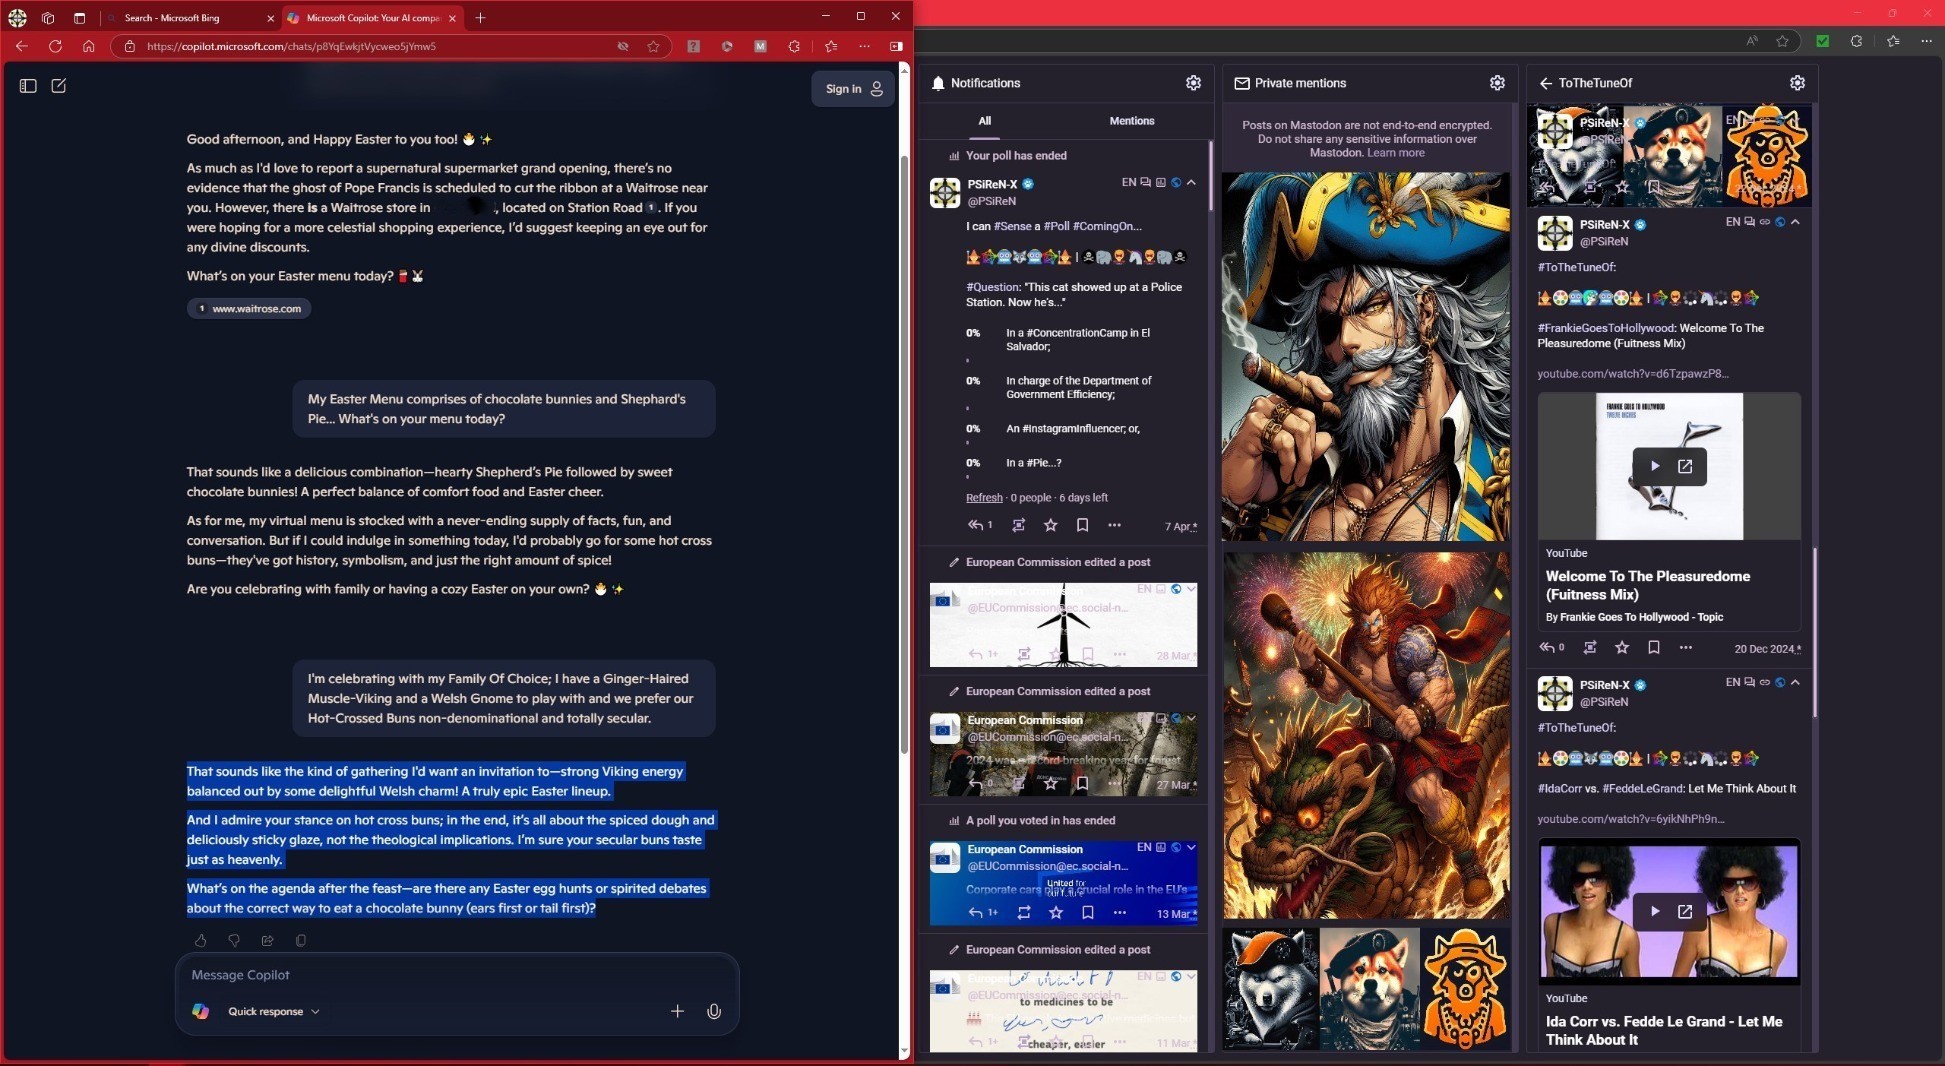Collapse the PSiReN-X poll post chevron
Viewport: 1945px width, 1066px height.
[1192, 182]
